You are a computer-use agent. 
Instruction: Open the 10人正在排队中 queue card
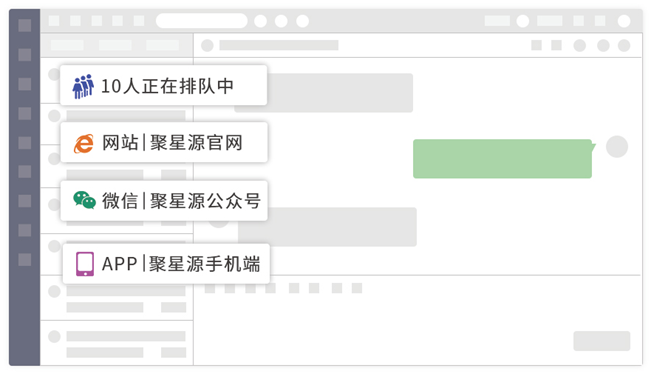[164, 85]
